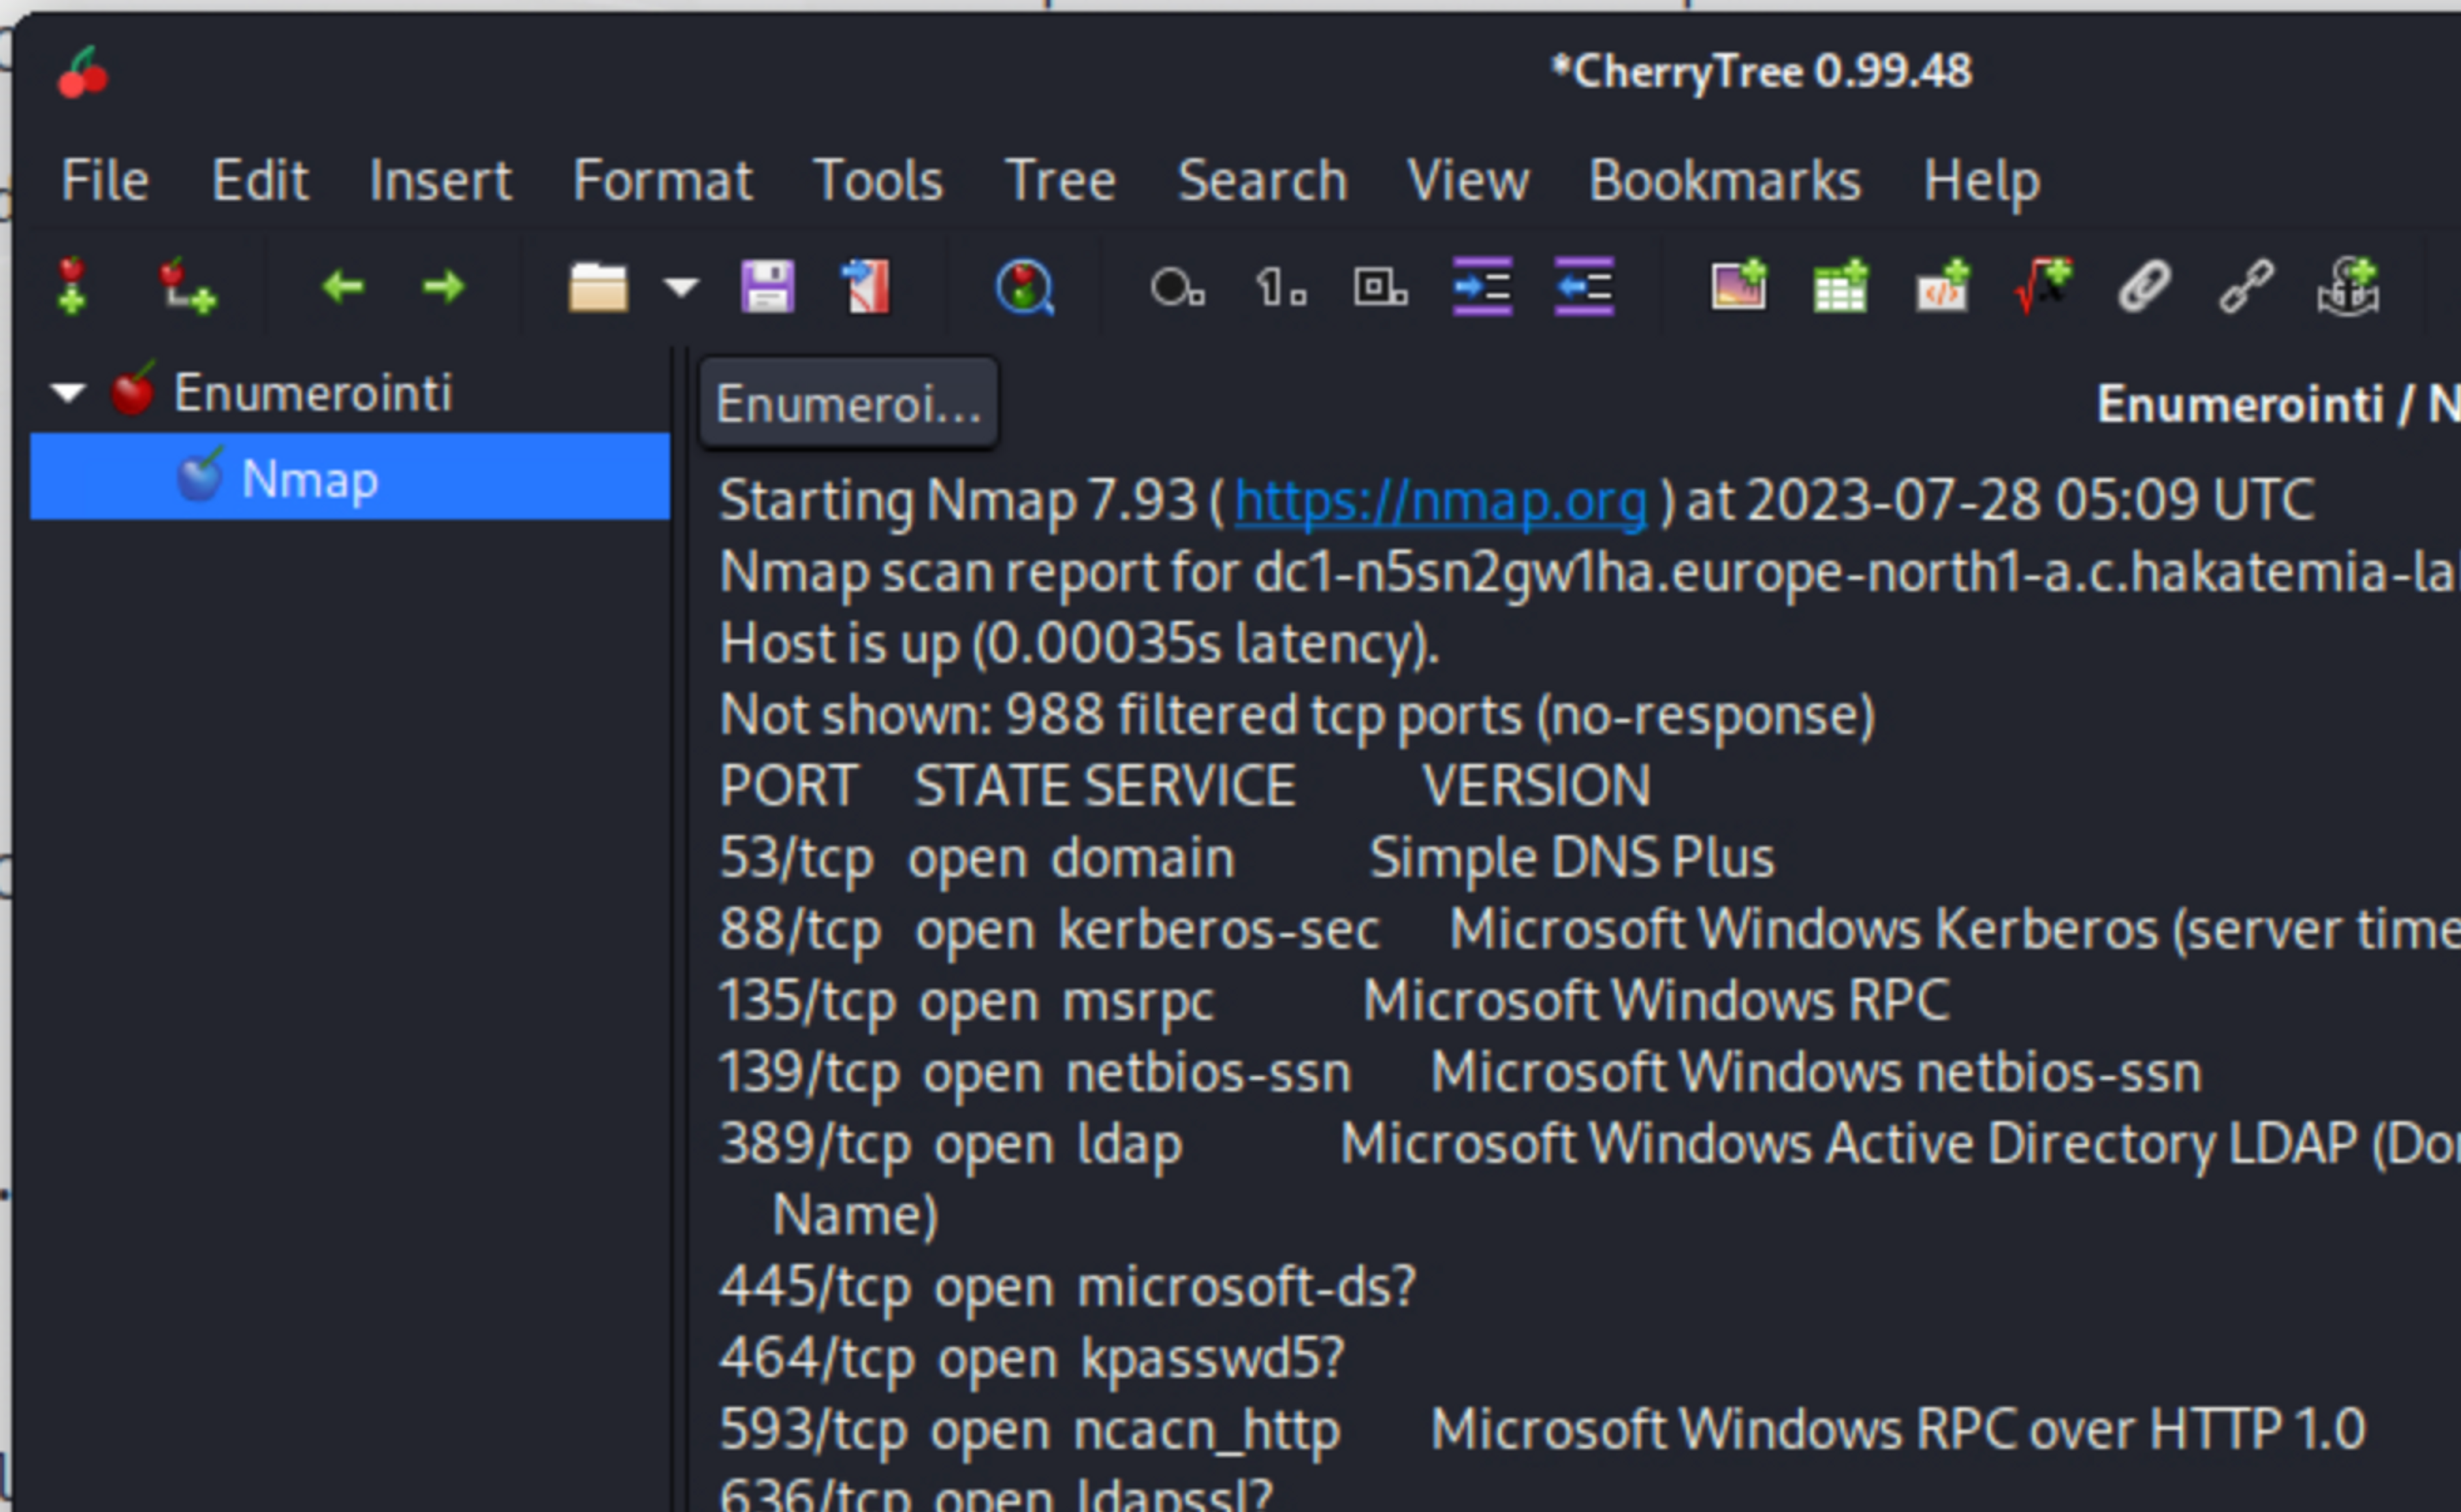Open the Format menu
Viewport: 2461px width, 1512px height.
click(662, 181)
